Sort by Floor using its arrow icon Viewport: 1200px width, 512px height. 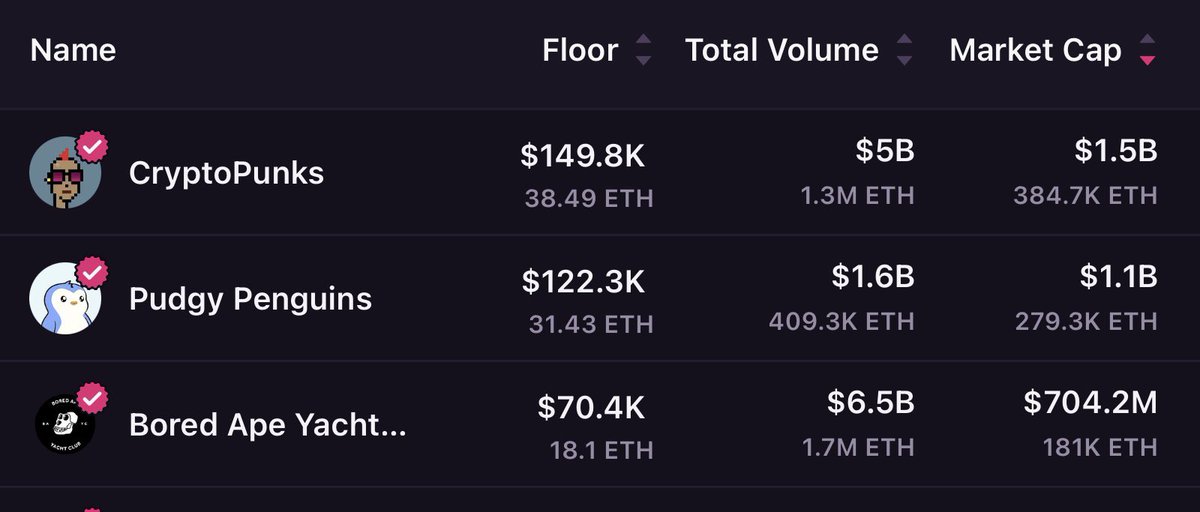(x=643, y=50)
